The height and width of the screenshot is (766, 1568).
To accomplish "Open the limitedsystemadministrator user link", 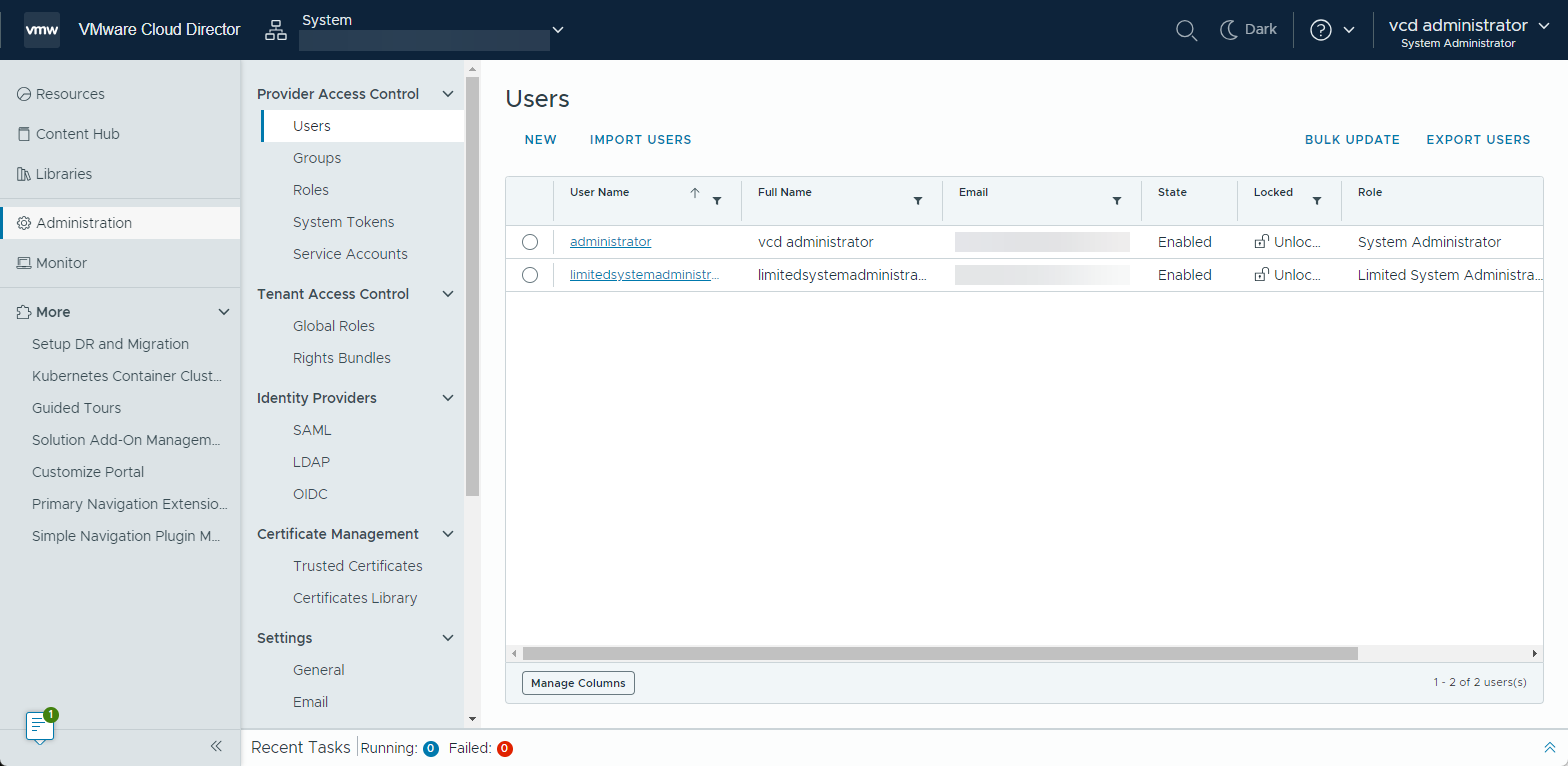I will point(645,275).
